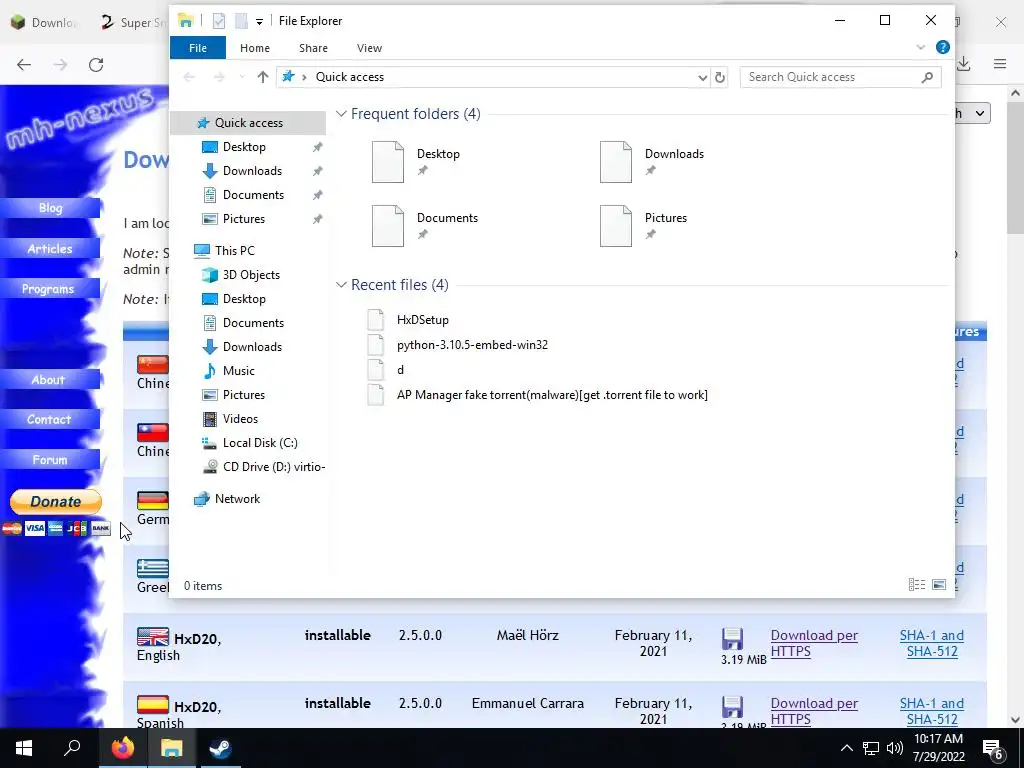Image resolution: width=1024 pixels, height=768 pixels.
Task: Open the Share ribbon tab
Action: [x=313, y=48]
